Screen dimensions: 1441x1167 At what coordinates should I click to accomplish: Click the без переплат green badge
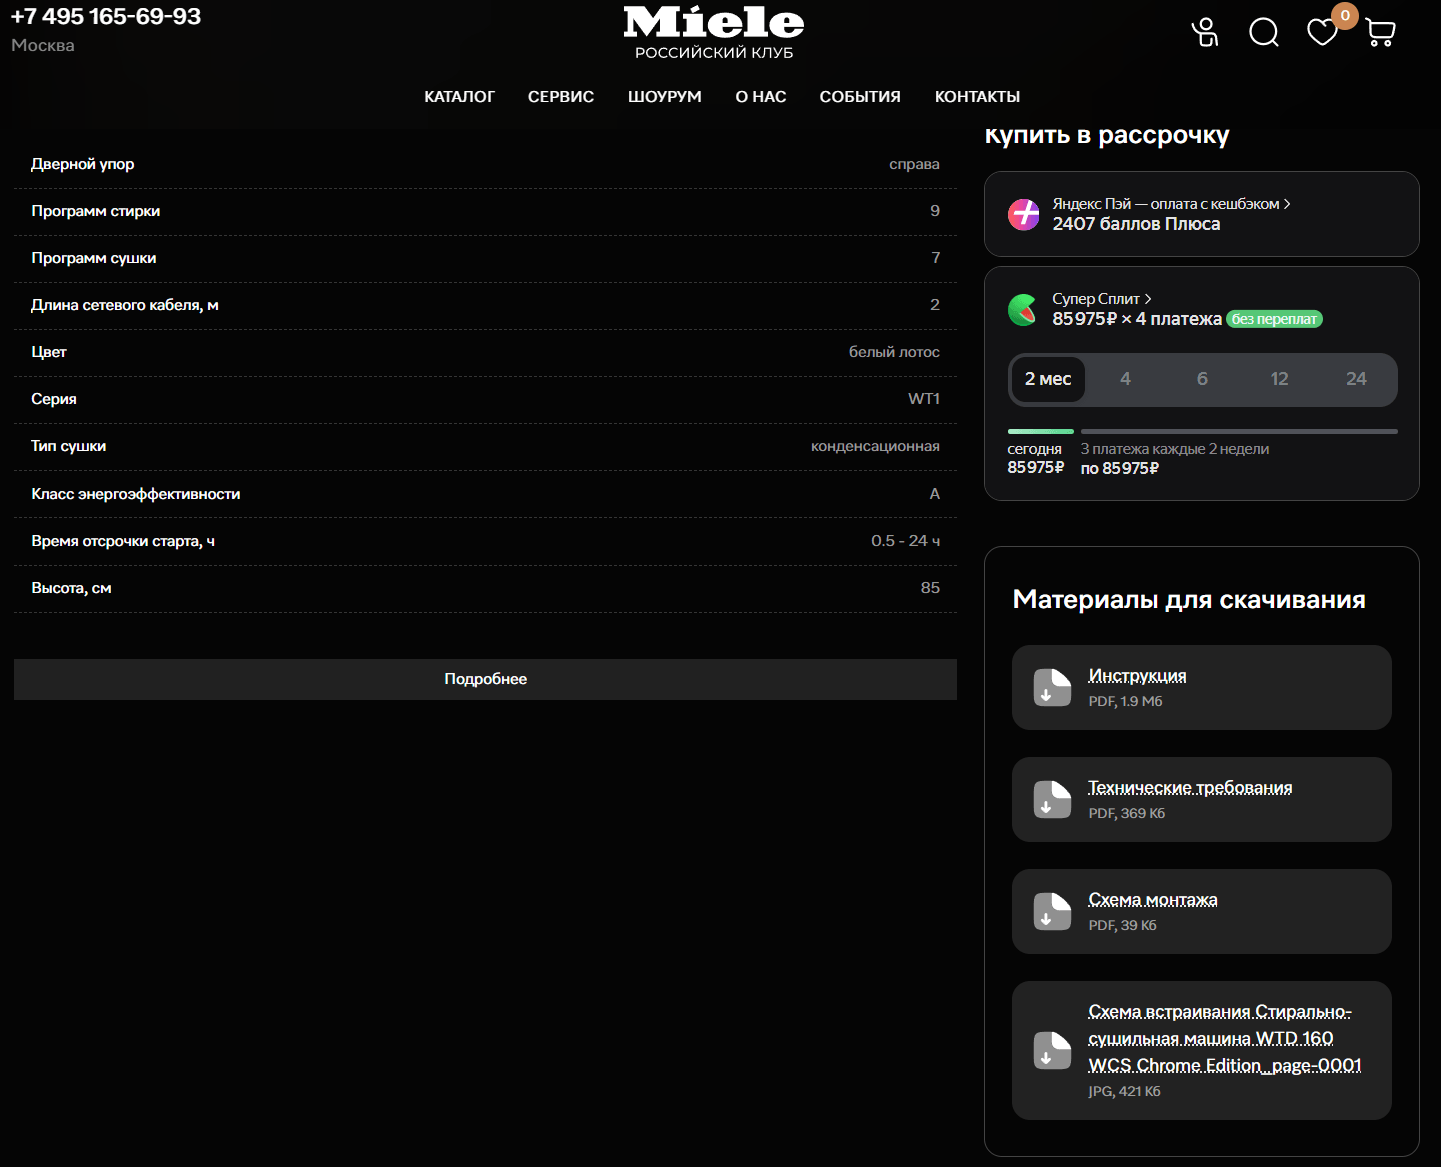1274,319
